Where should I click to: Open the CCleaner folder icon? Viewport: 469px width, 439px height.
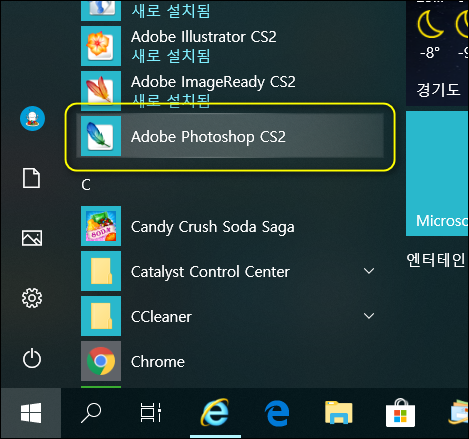click(101, 316)
